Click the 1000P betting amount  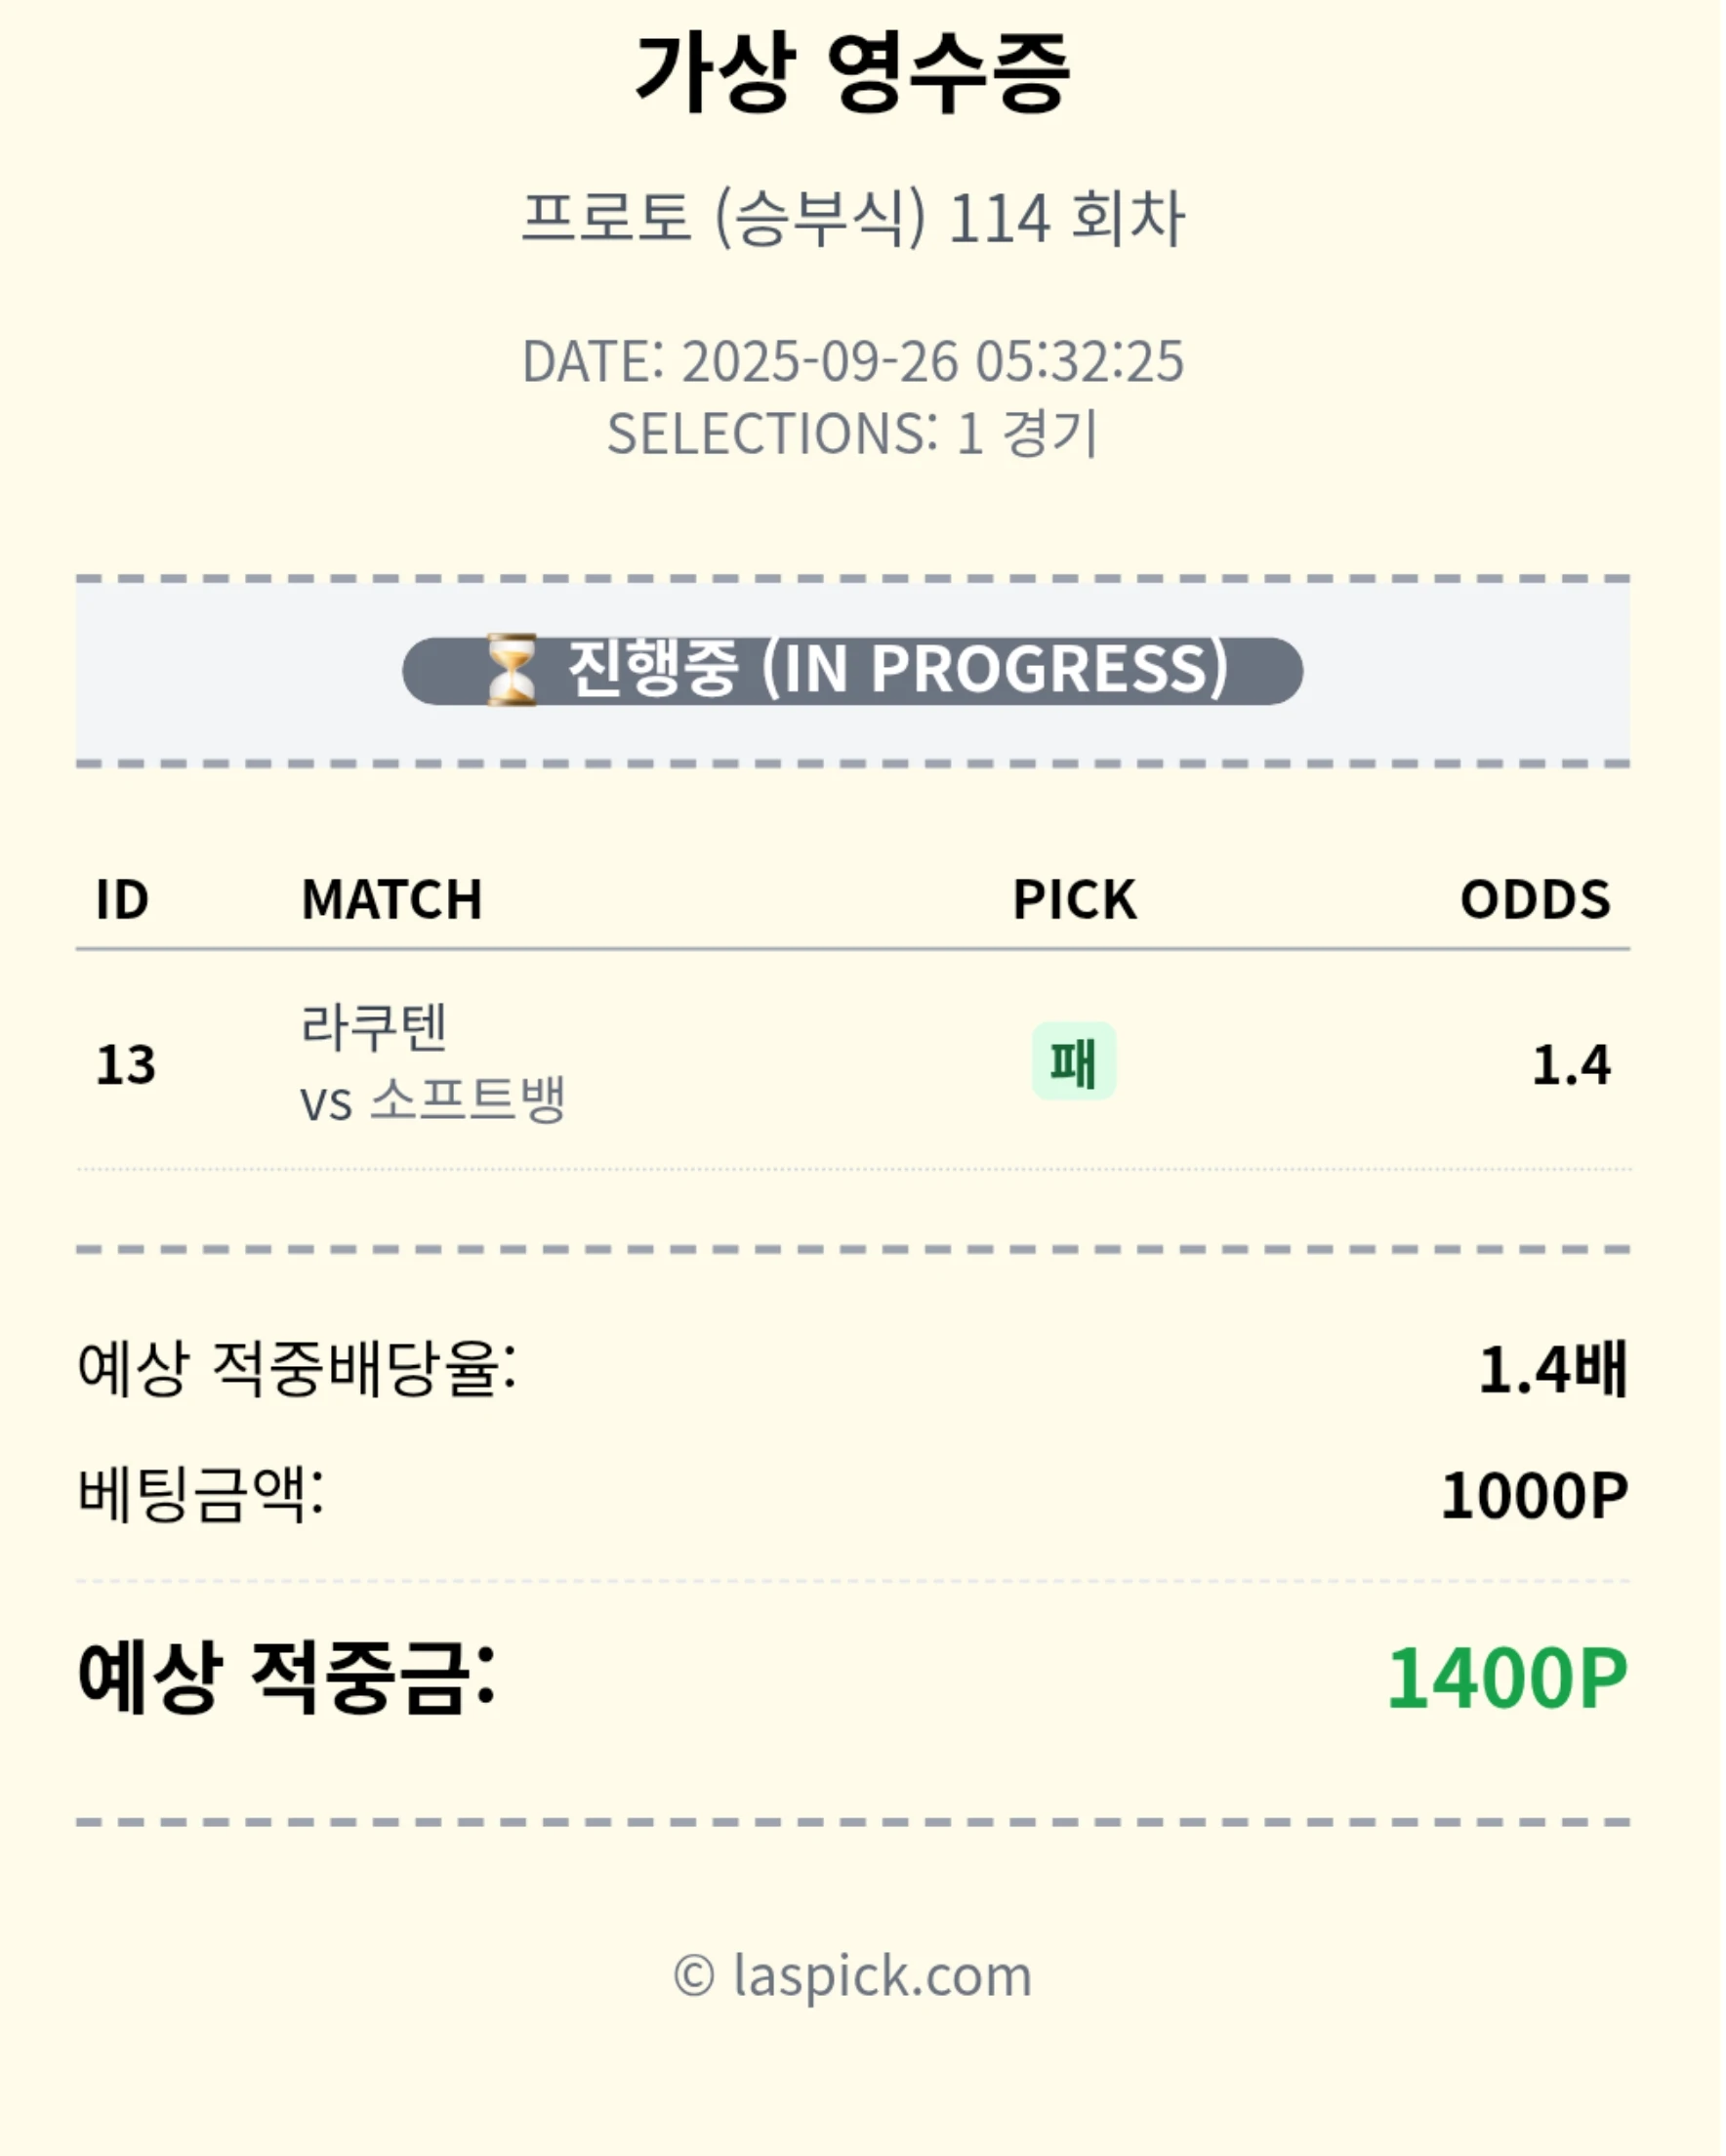pos(1535,1496)
